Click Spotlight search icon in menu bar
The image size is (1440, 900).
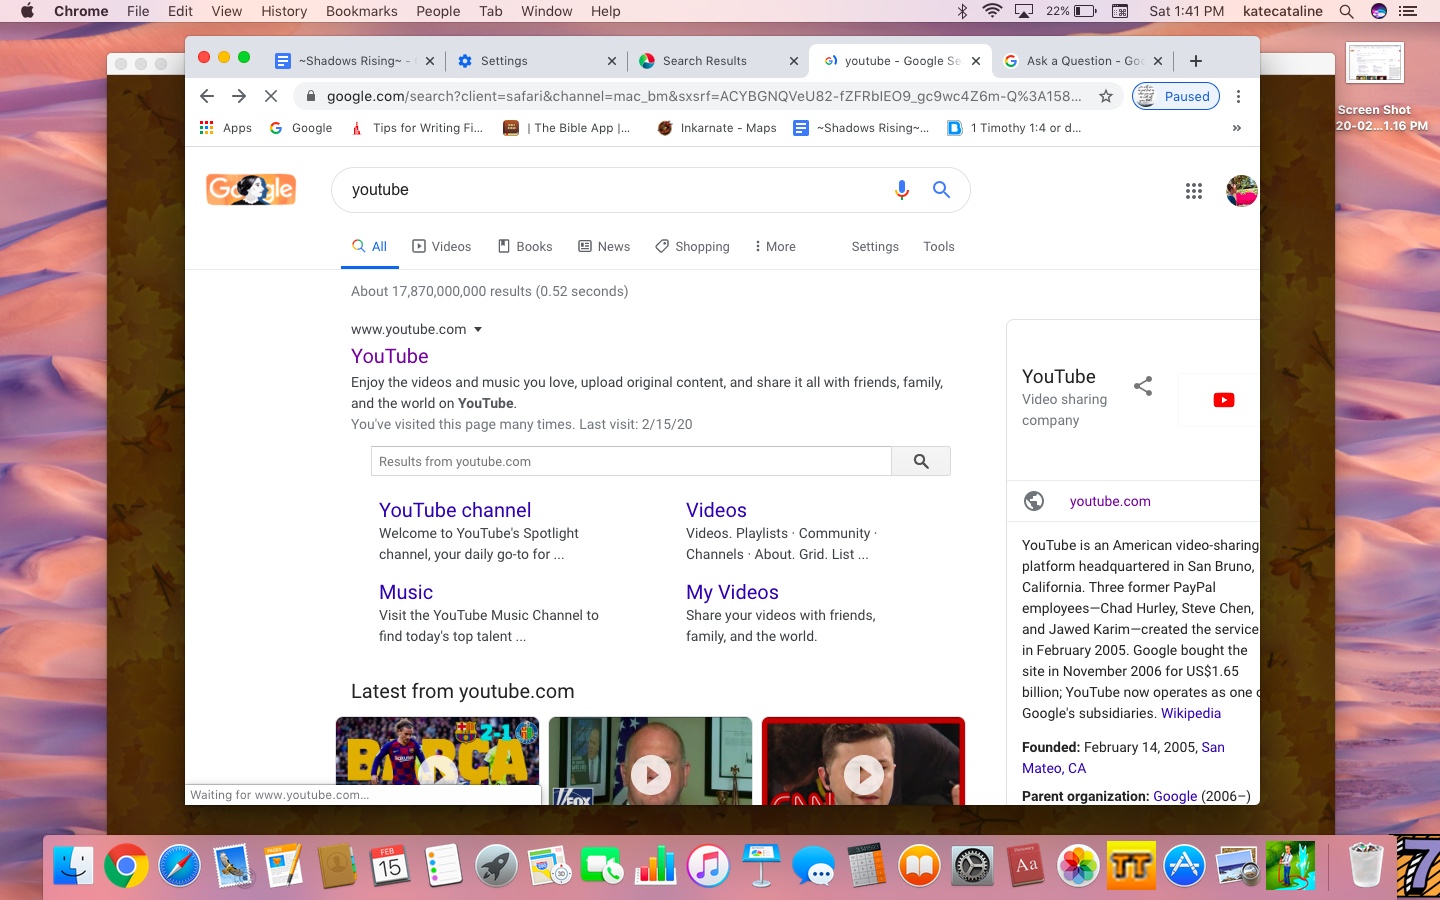click(1346, 11)
